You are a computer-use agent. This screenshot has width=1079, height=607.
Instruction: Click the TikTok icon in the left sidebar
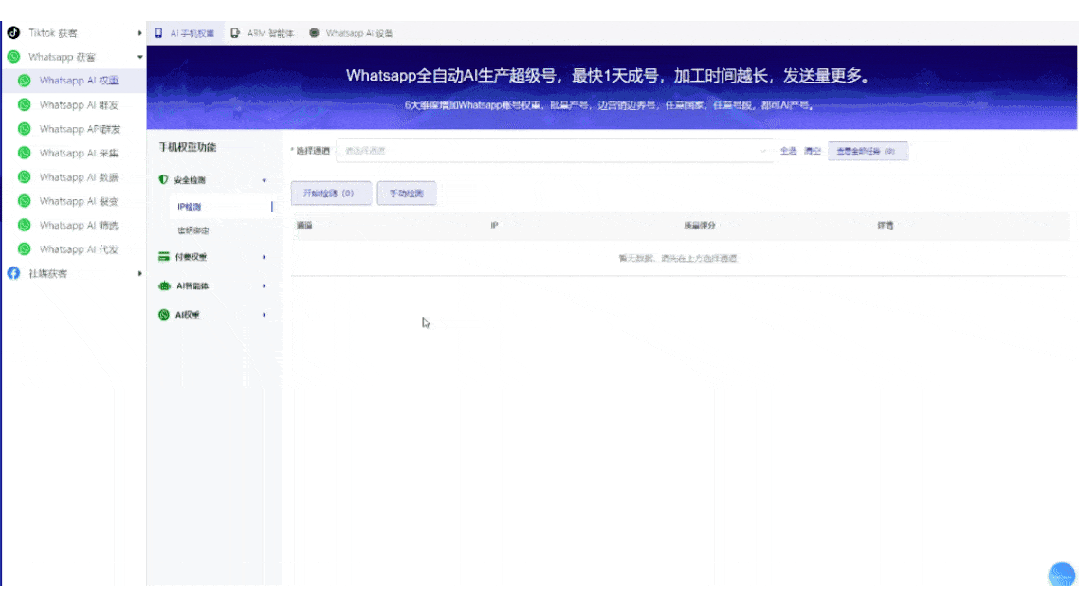pos(13,31)
